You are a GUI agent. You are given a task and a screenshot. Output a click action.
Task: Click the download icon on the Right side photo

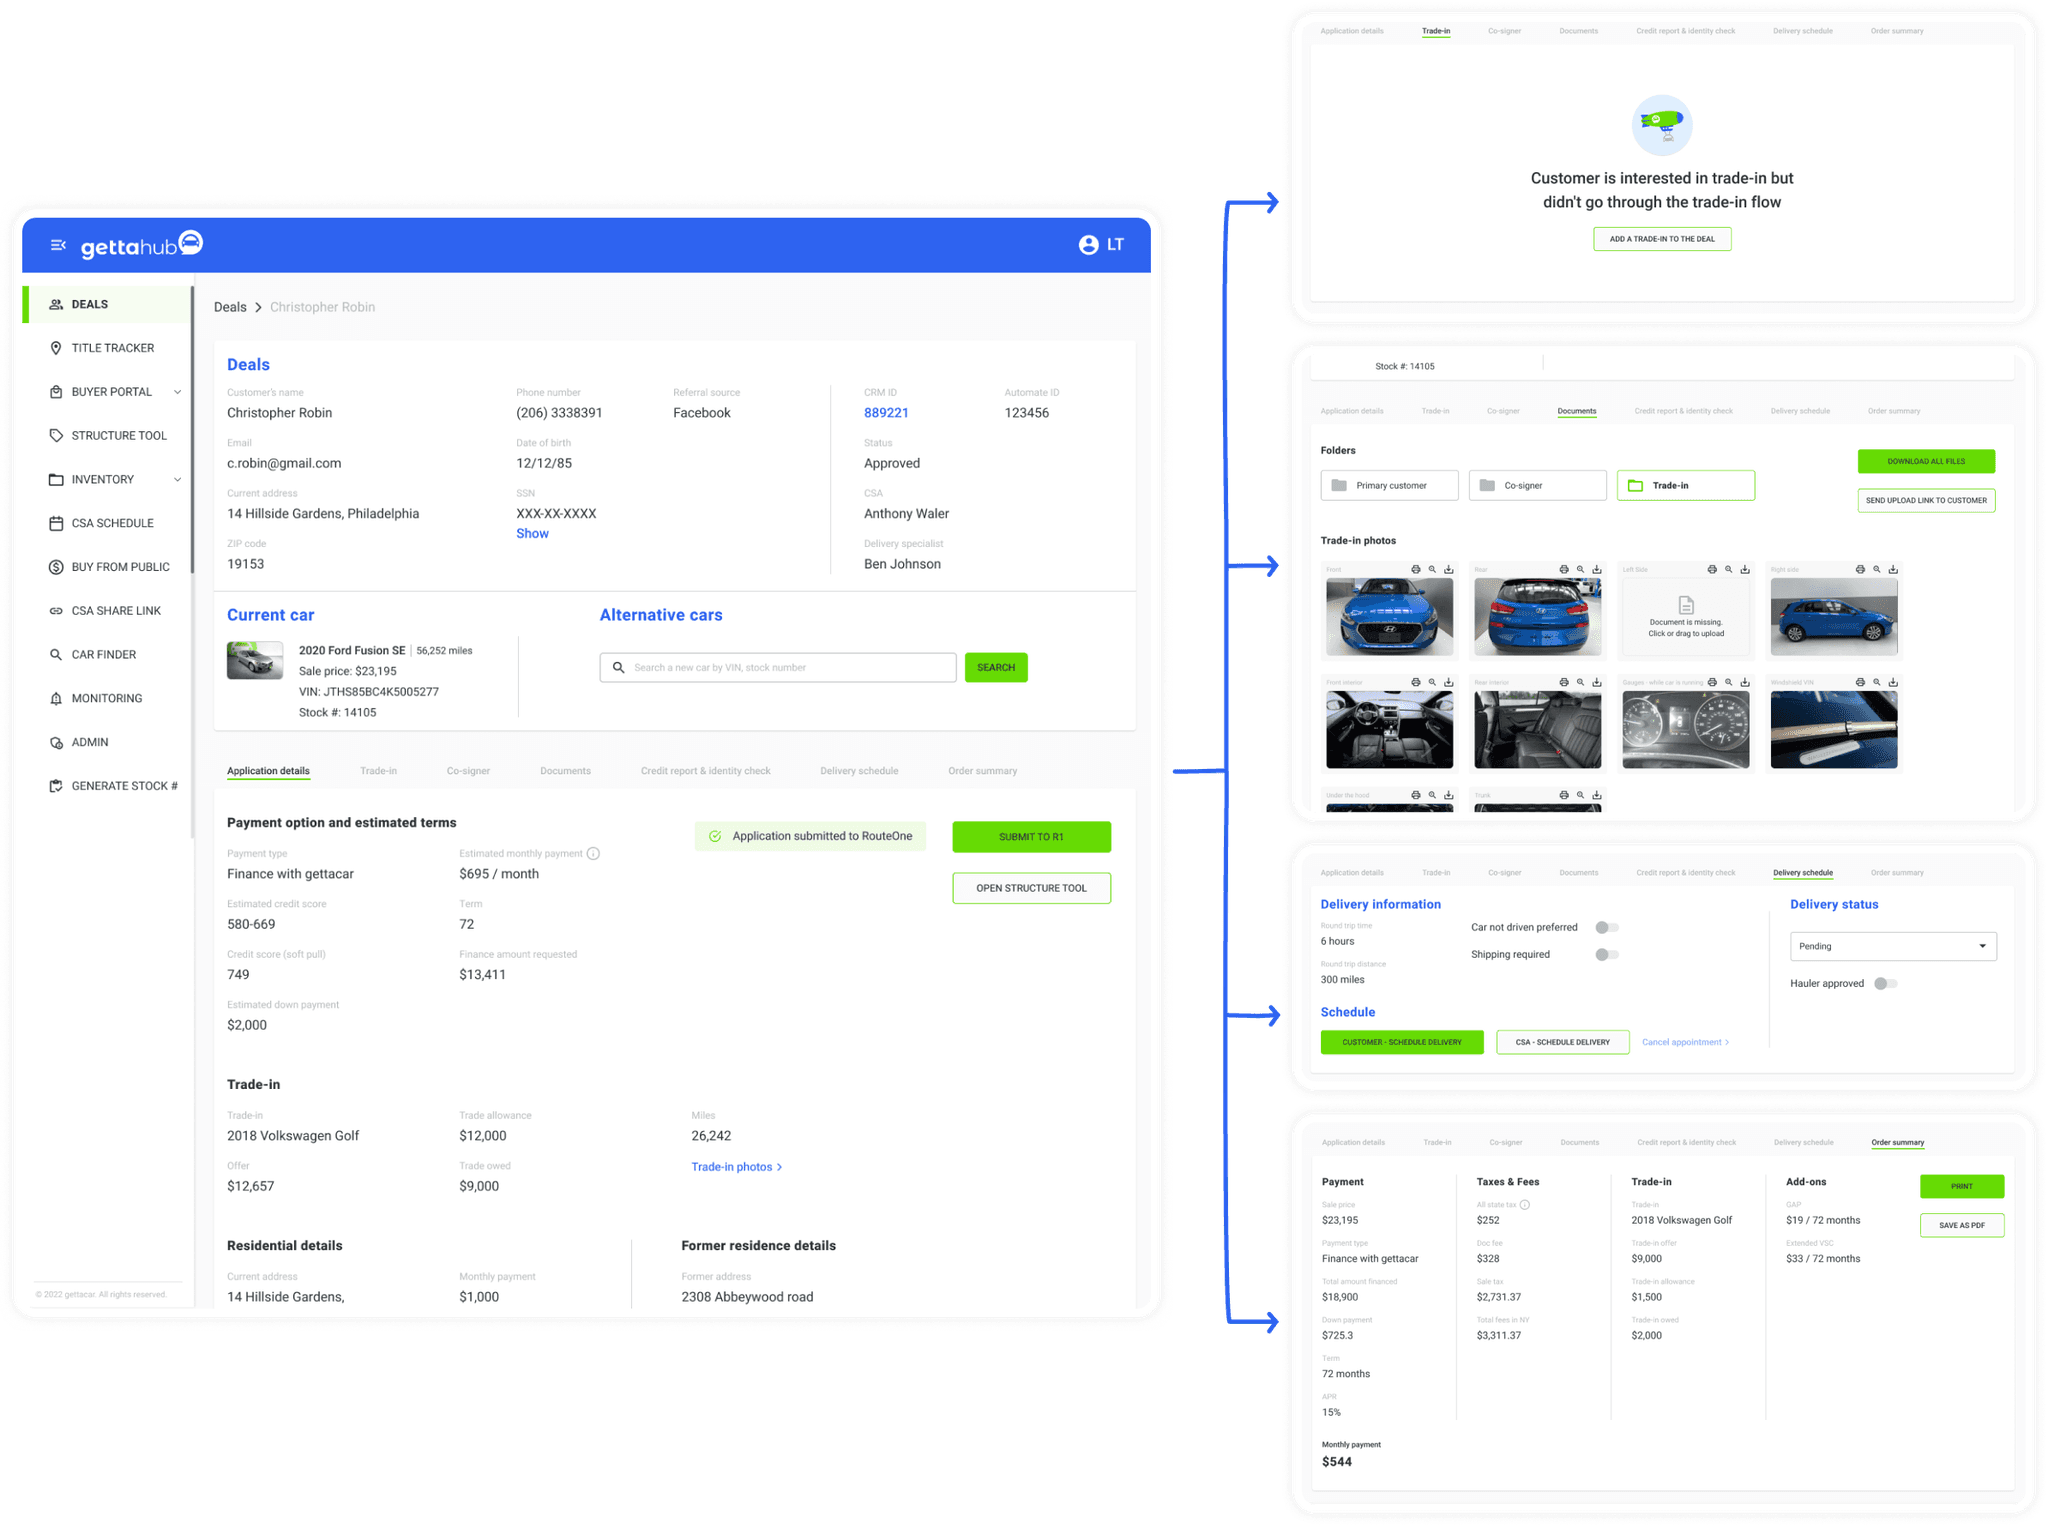tap(1893, 568)
